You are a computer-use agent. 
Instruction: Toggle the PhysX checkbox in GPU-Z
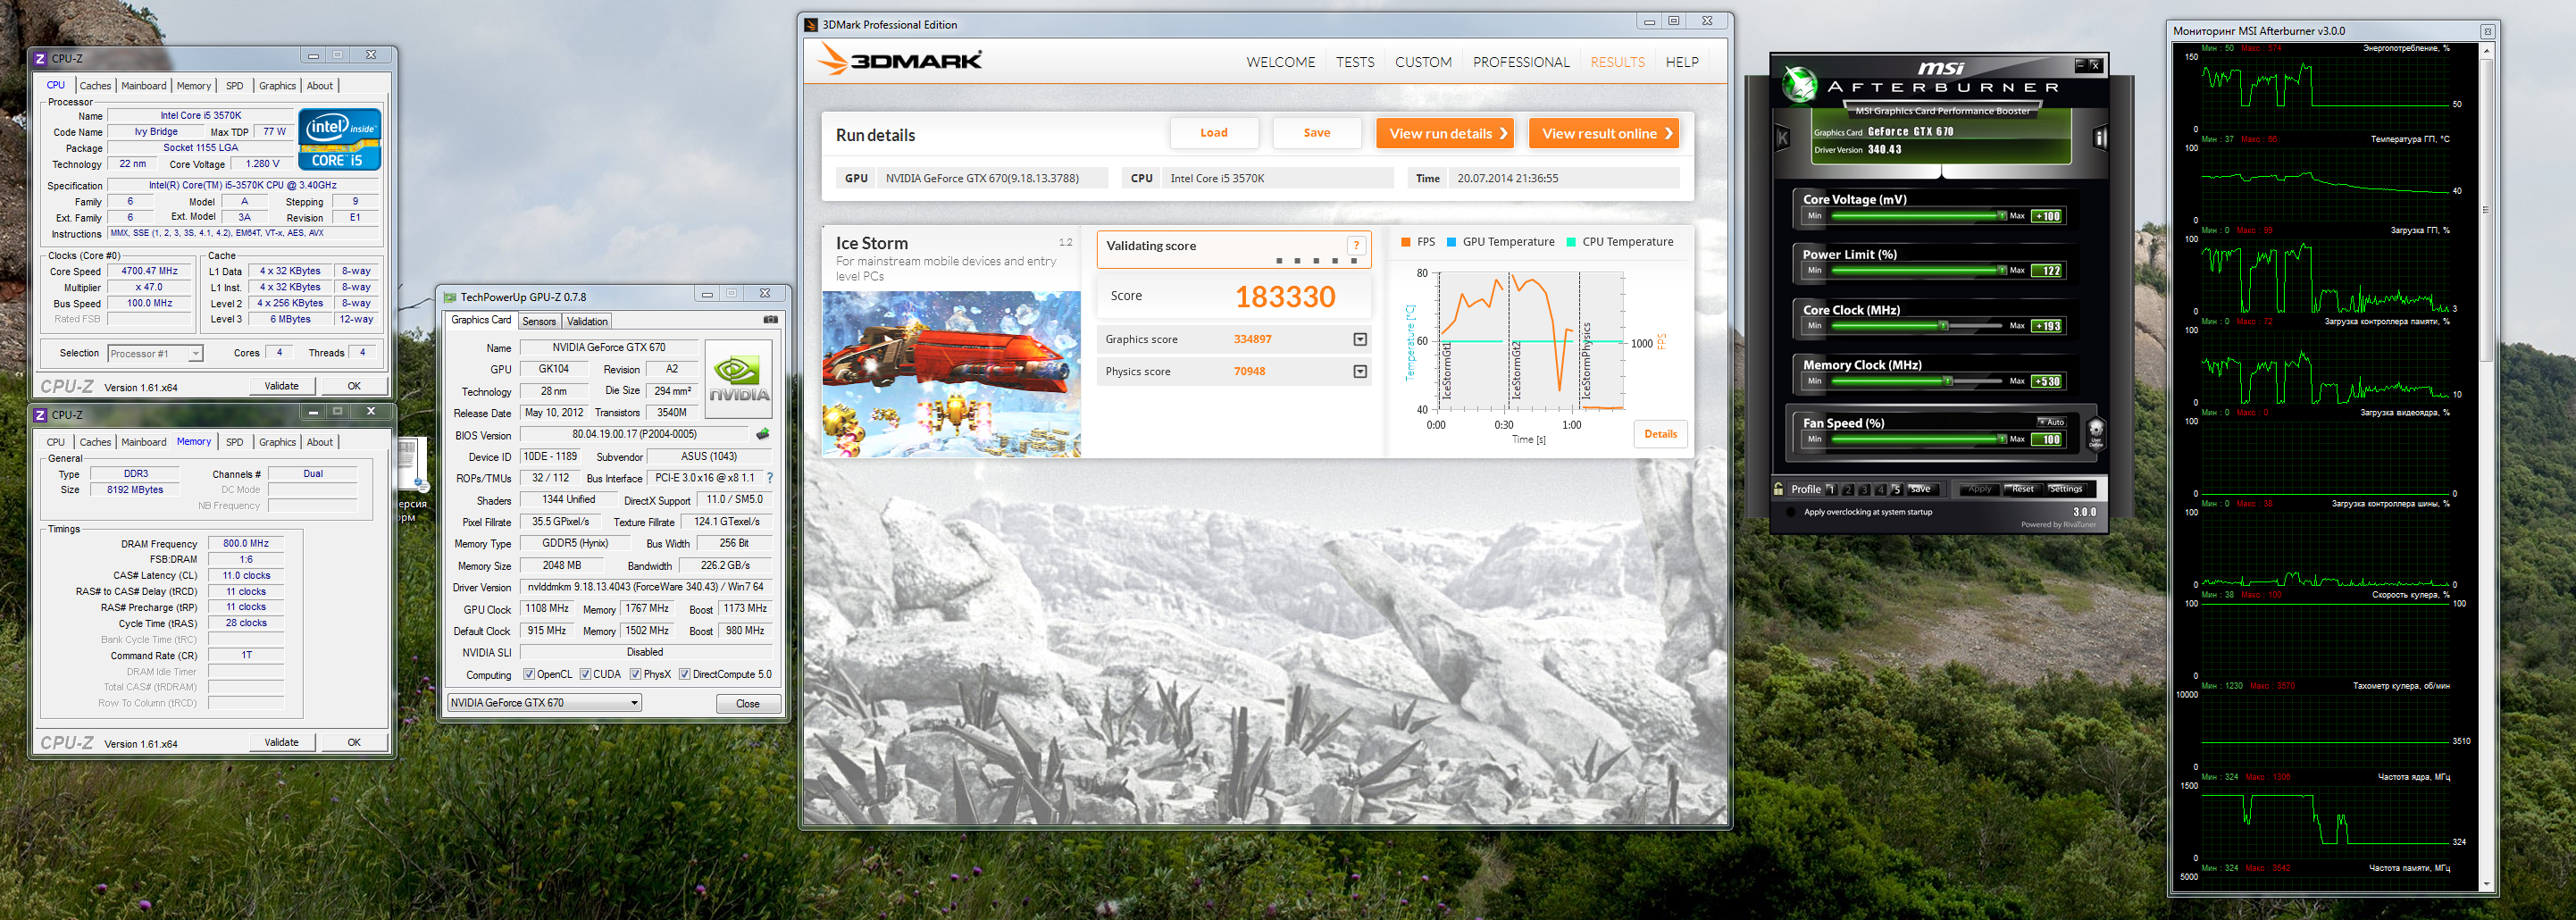tap(635, 674)
